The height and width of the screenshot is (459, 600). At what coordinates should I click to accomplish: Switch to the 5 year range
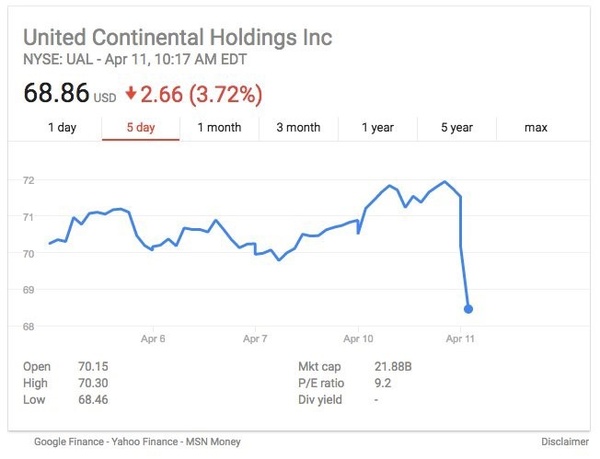pos(456,128)
